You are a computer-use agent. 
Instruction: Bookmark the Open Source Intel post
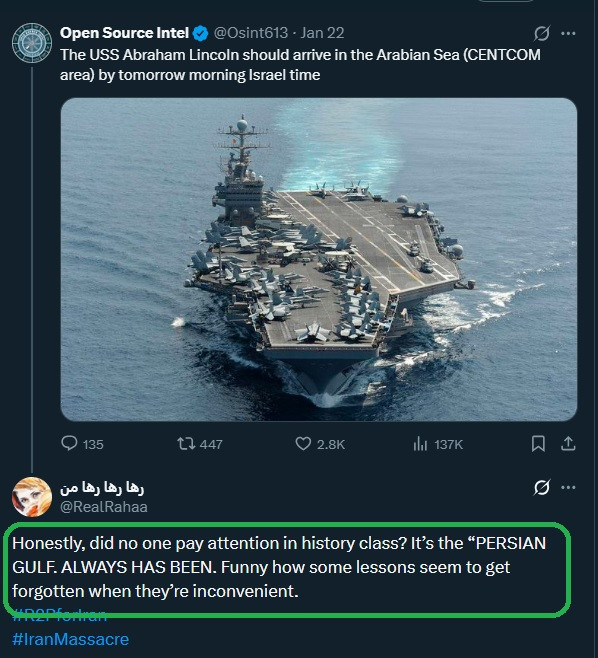[x=538, y=444]
